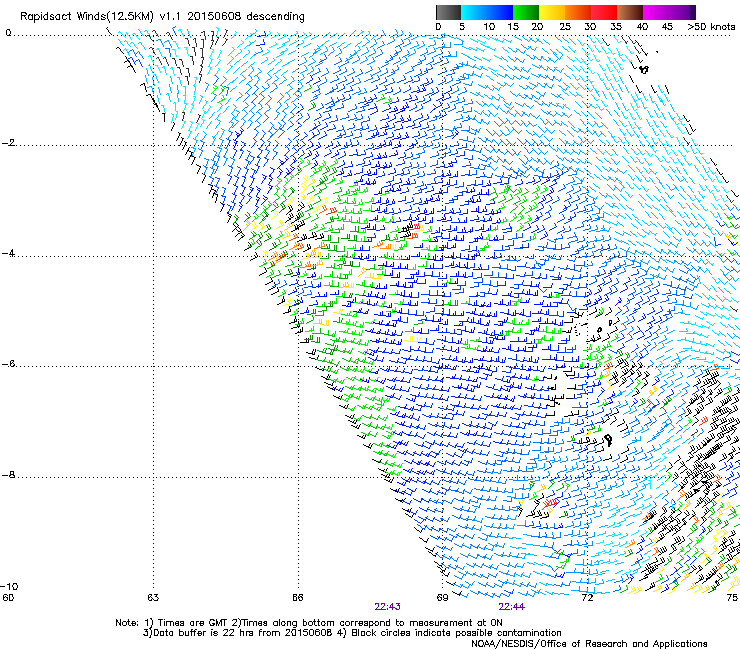Click the '20' label under the color scale
This screenshot has width=740, height=650.
537,27
